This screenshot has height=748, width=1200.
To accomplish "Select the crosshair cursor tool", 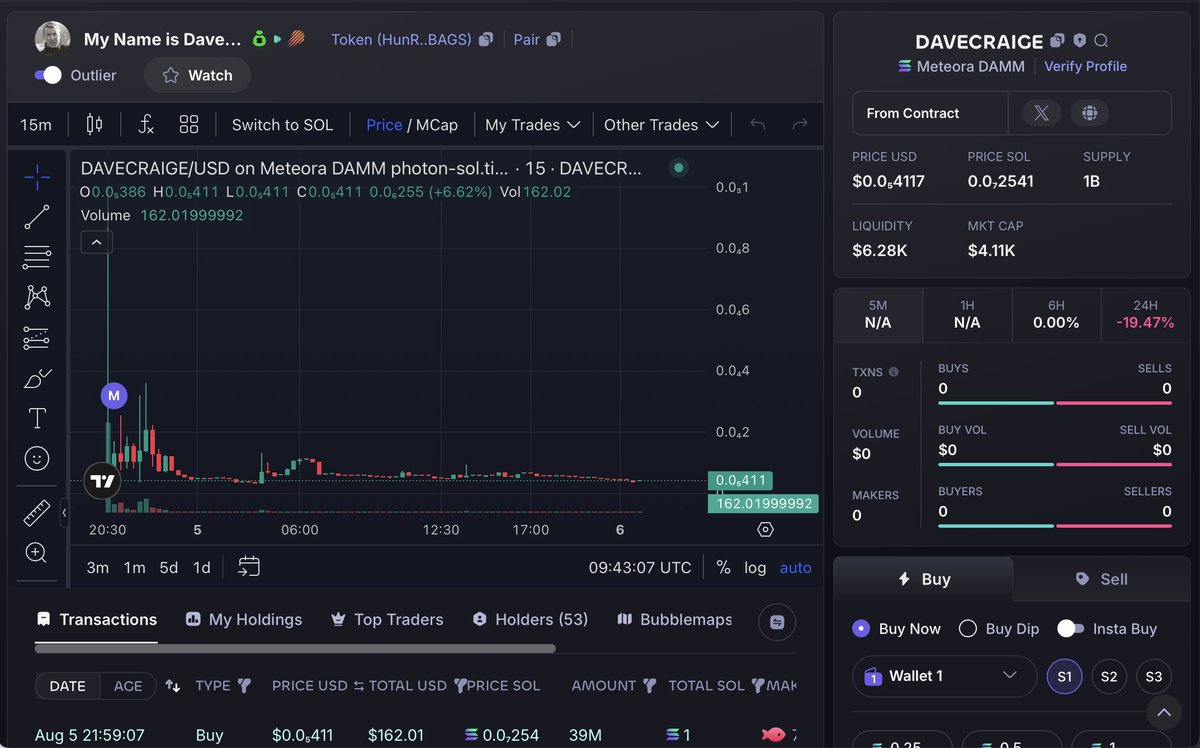I will [x=37, y=178].
